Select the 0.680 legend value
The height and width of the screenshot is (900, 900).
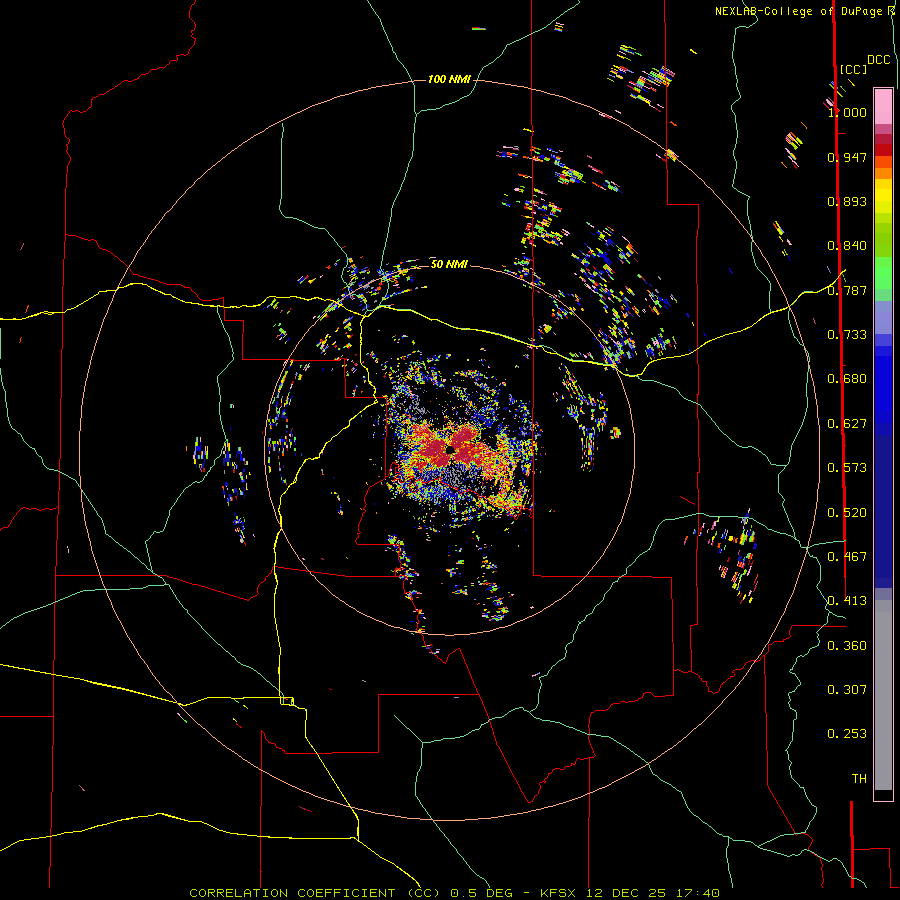847,379
